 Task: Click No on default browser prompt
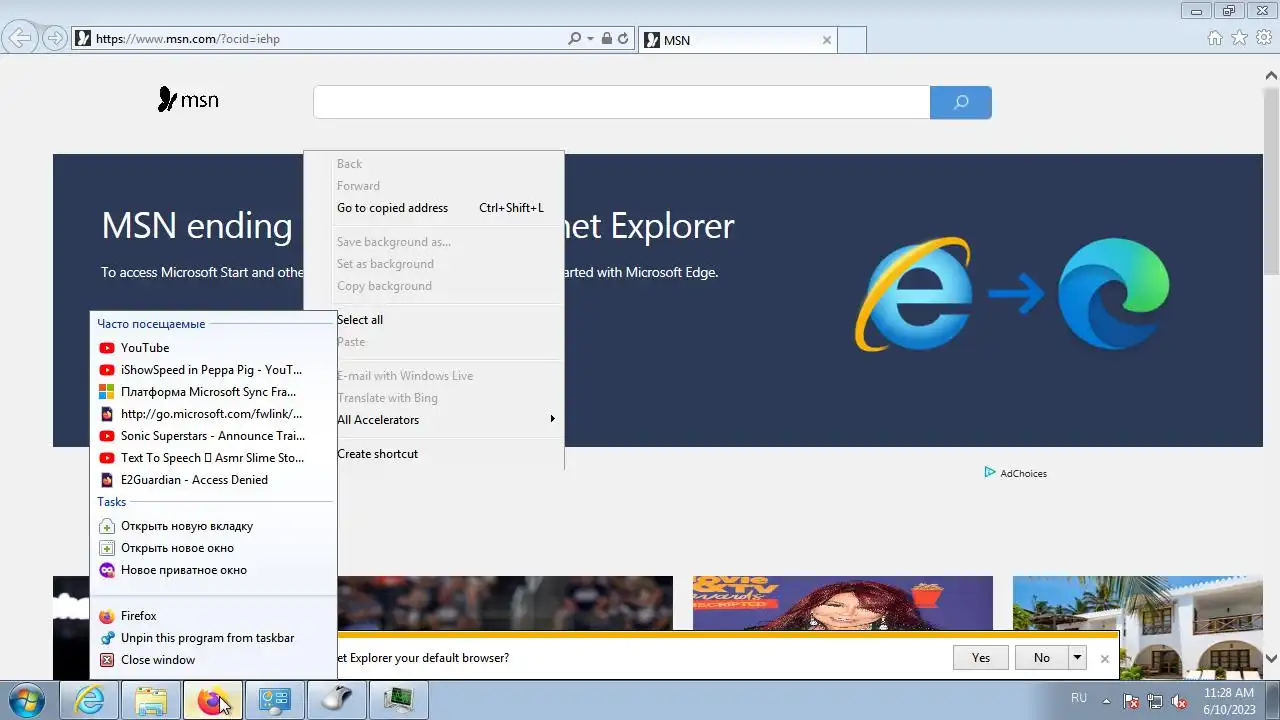[1041, 658]
